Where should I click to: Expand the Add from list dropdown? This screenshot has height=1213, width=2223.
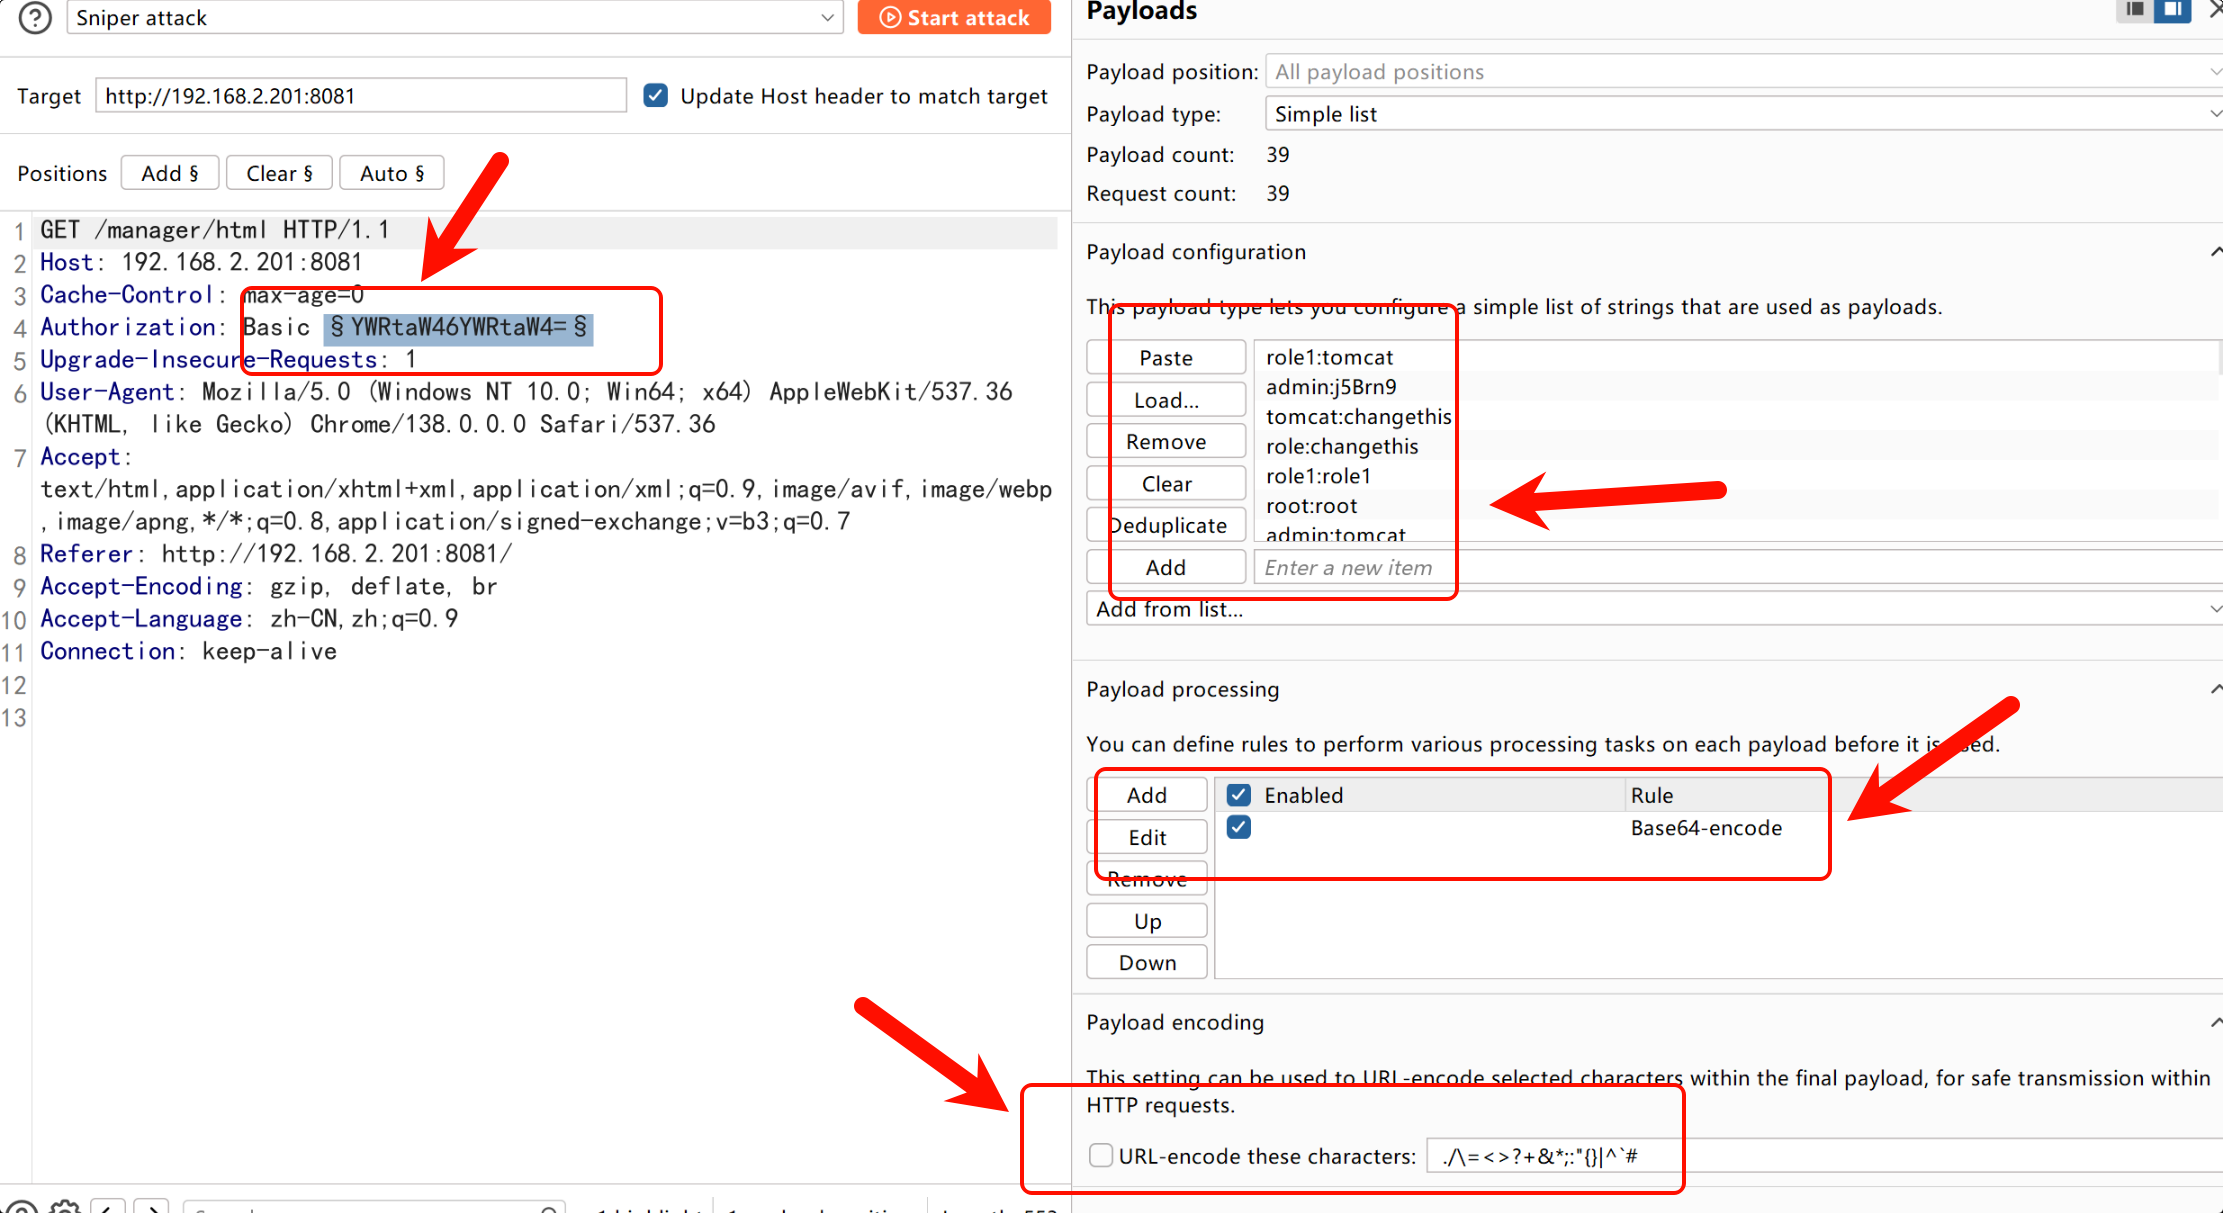pos(1650,609)
